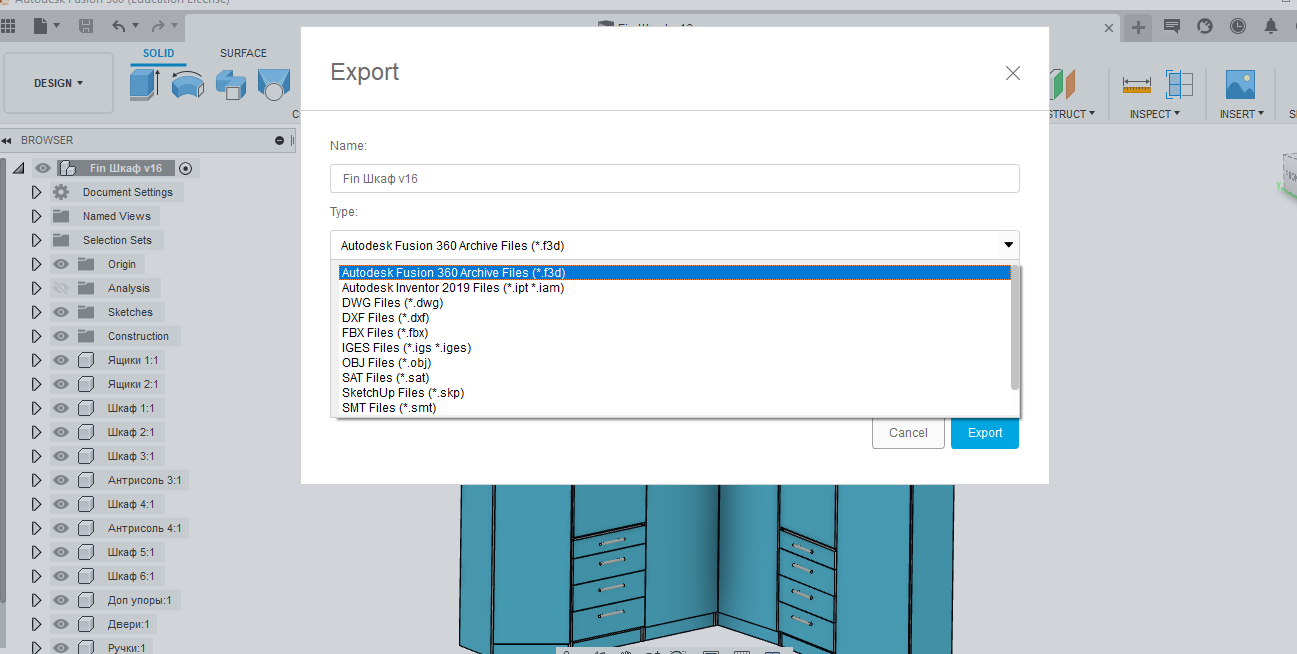
Task: Click the Export button
Action: coord(985,433)
